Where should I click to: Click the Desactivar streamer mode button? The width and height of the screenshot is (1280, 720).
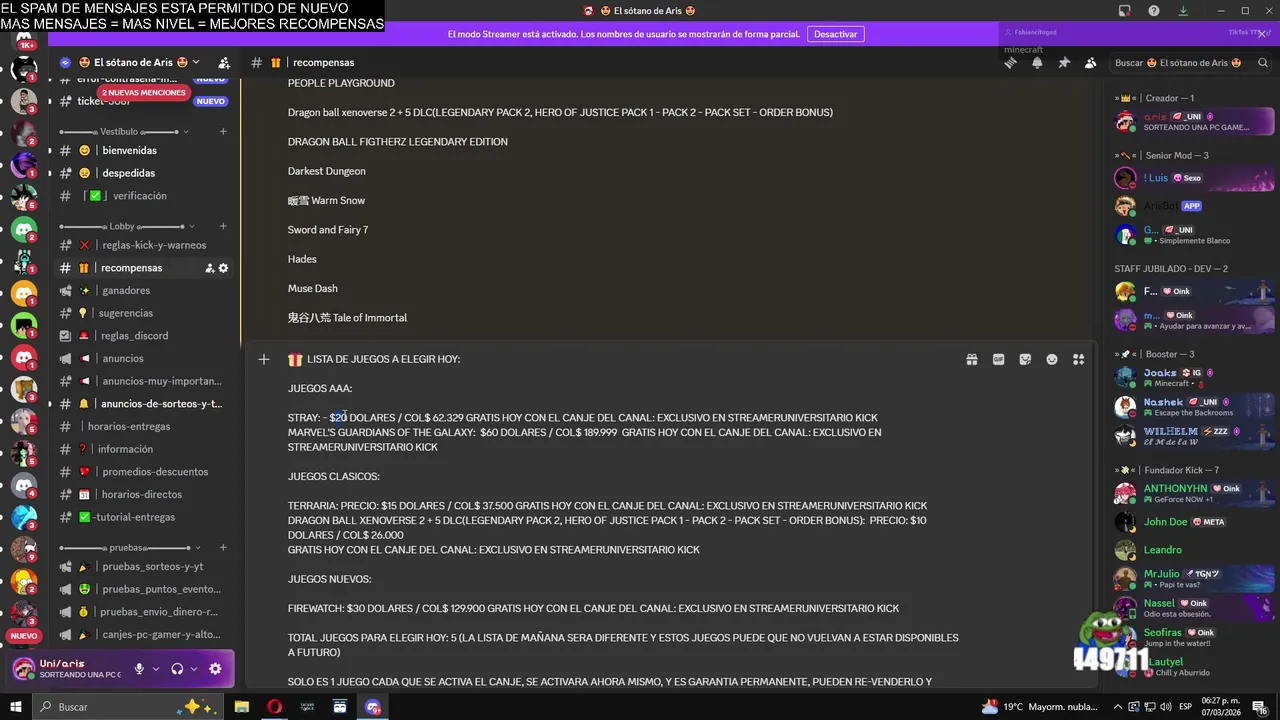click(835, 34)
